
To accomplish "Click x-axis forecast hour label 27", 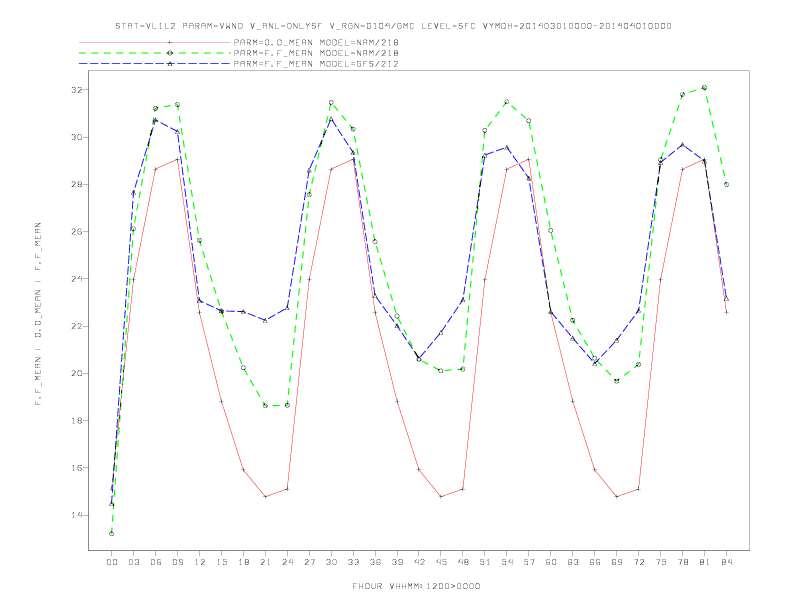I will 309,562.
